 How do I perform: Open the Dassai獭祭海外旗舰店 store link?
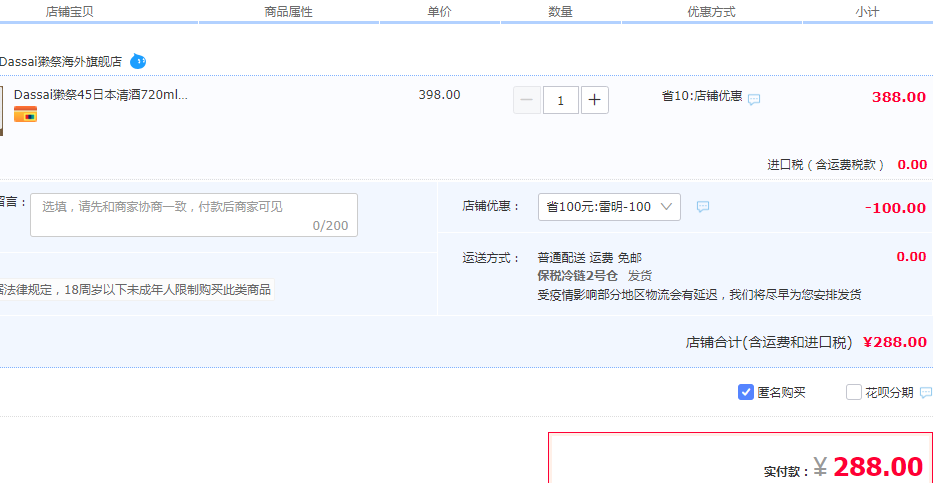(x=61, y=61)
